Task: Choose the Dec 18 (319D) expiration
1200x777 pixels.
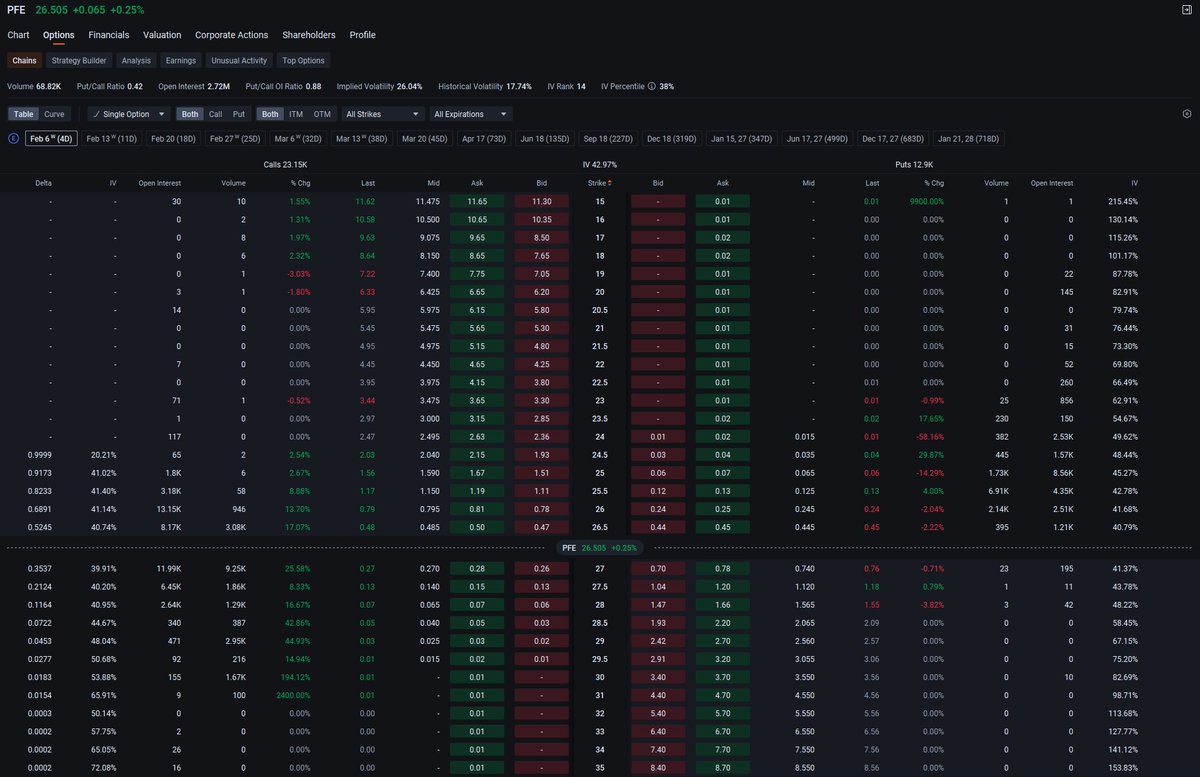Action: click(671, 139)
